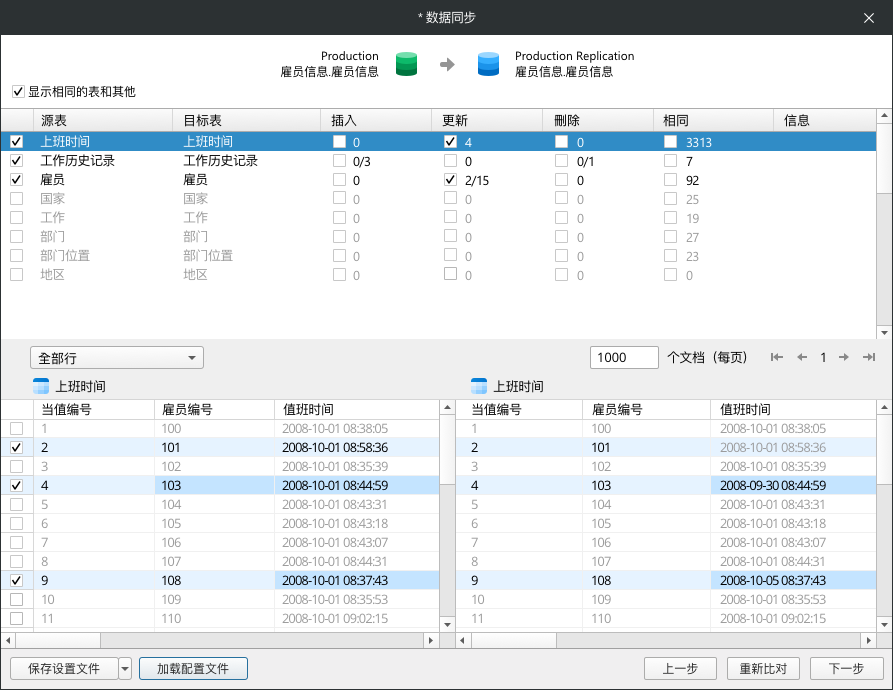Toggle update 2/15 checkbox for 雇员
893x690 pixels.
click(x=450, y=180)
